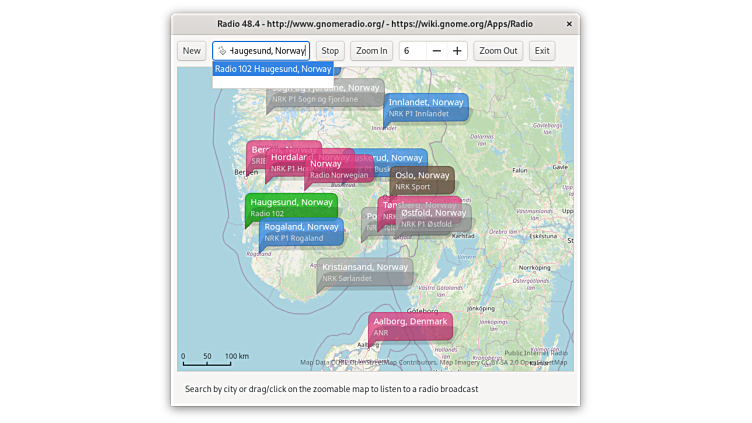This screenshot has width=752, height=423.
Task: Click the Zoom Out button
Action: [498, 51]
